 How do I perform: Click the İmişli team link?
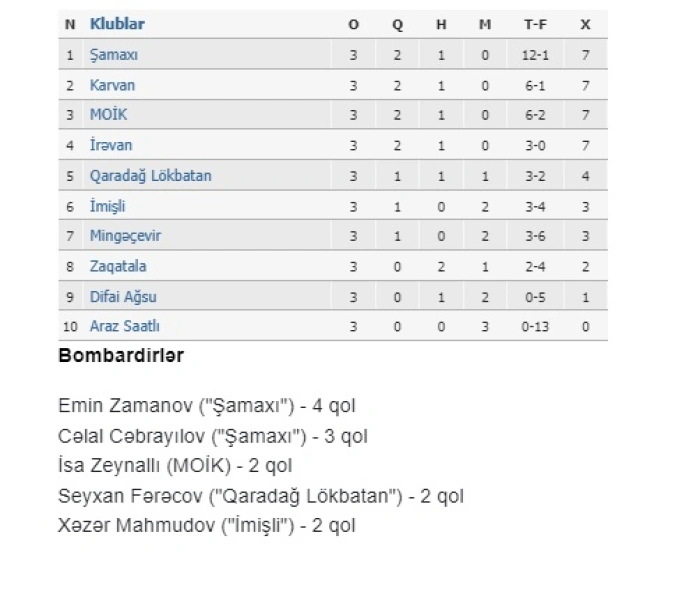pyautogui.click(x=107, y=206)
